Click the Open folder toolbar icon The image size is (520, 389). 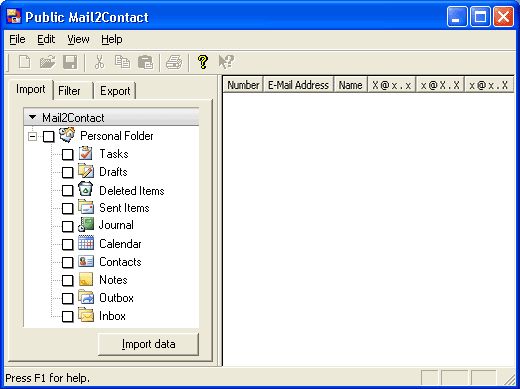[x=47, y=62]
